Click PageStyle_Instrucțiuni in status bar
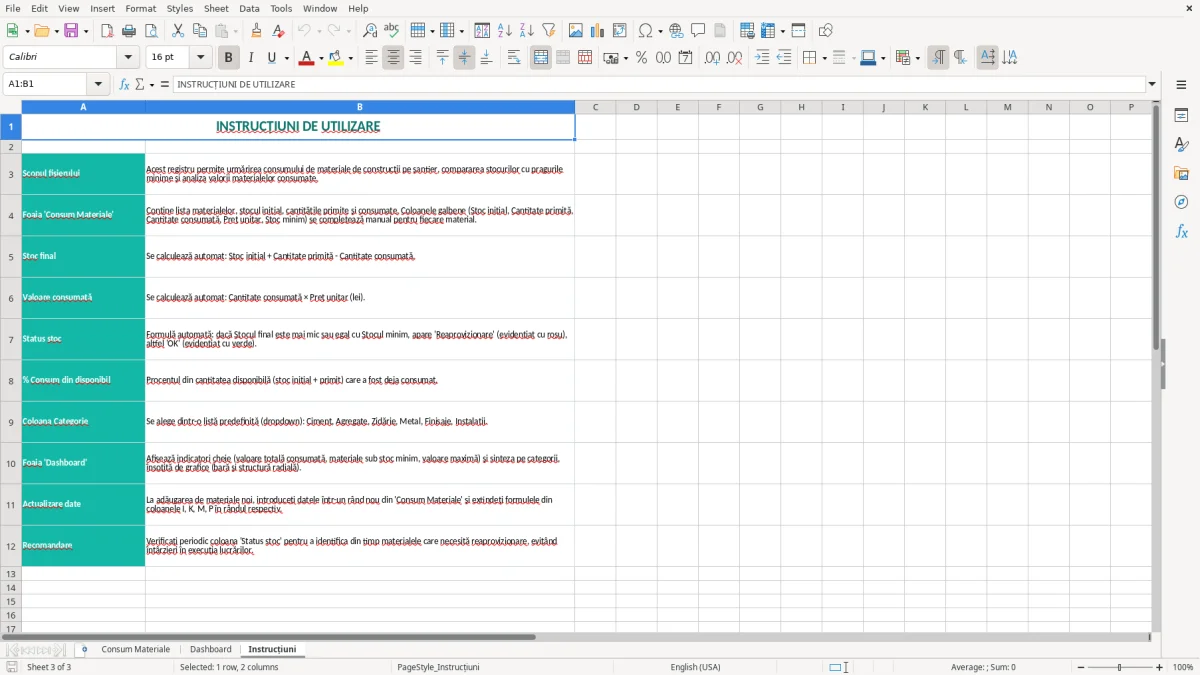 pos(438,667)
